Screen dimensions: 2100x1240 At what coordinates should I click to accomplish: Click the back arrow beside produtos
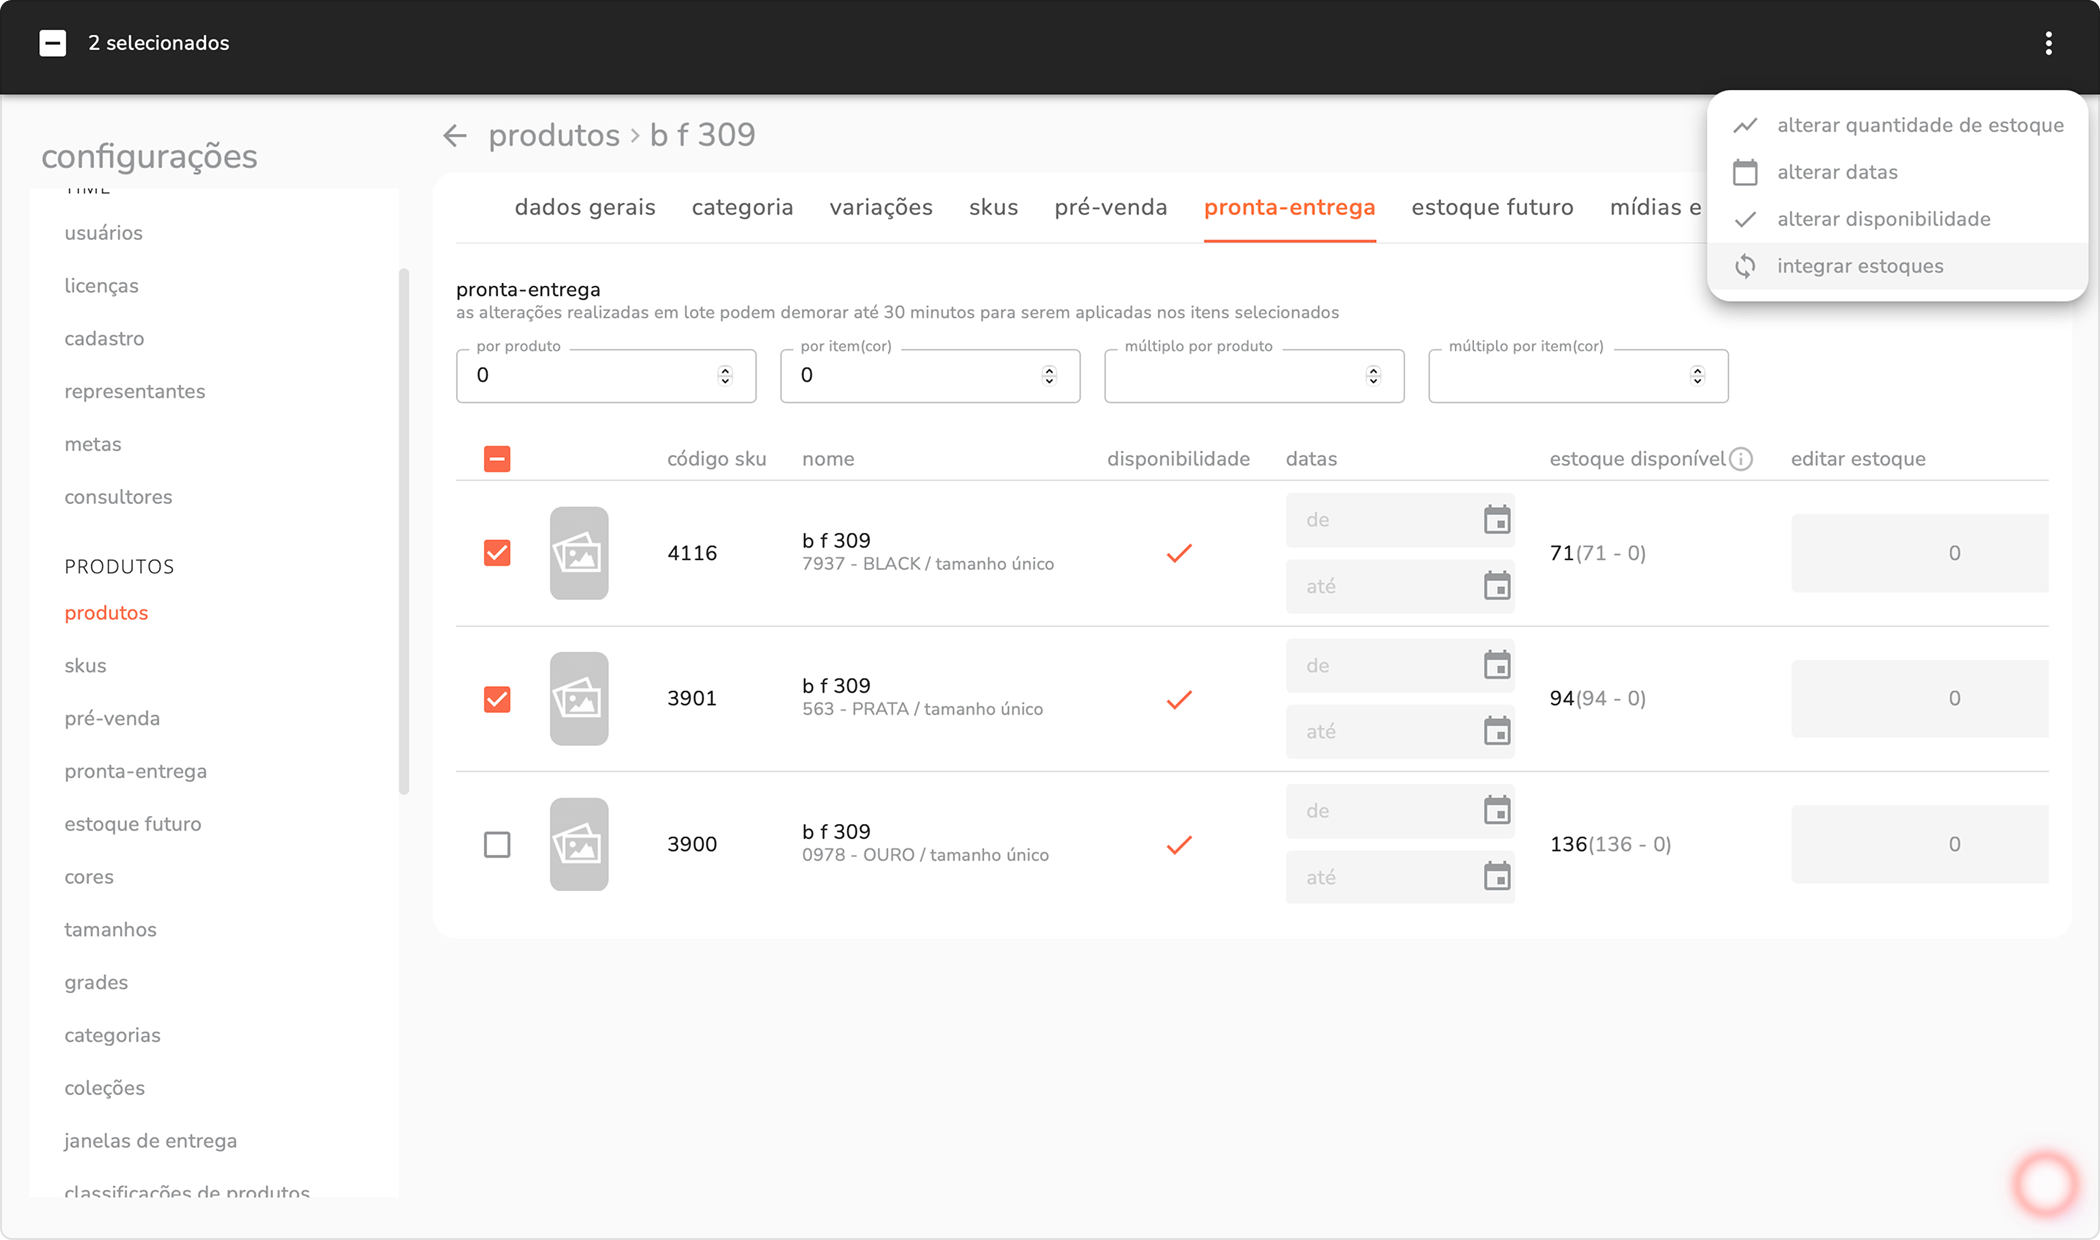(x=455, y=136)
